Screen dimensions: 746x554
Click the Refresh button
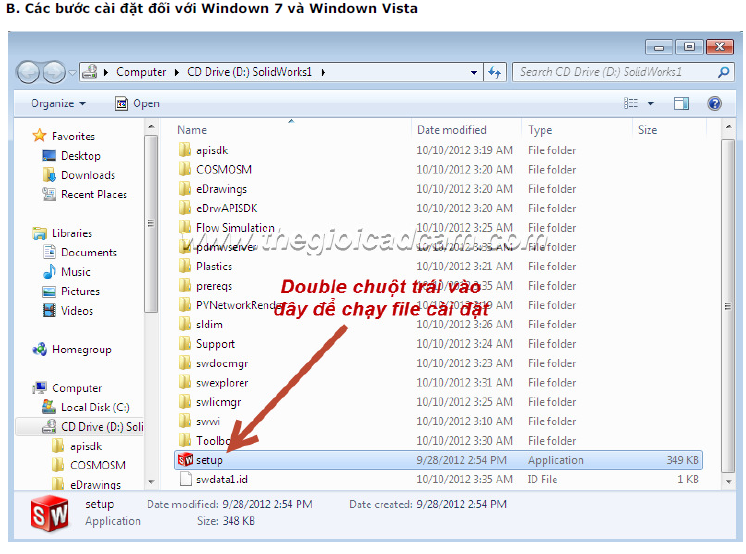point(495,72)
